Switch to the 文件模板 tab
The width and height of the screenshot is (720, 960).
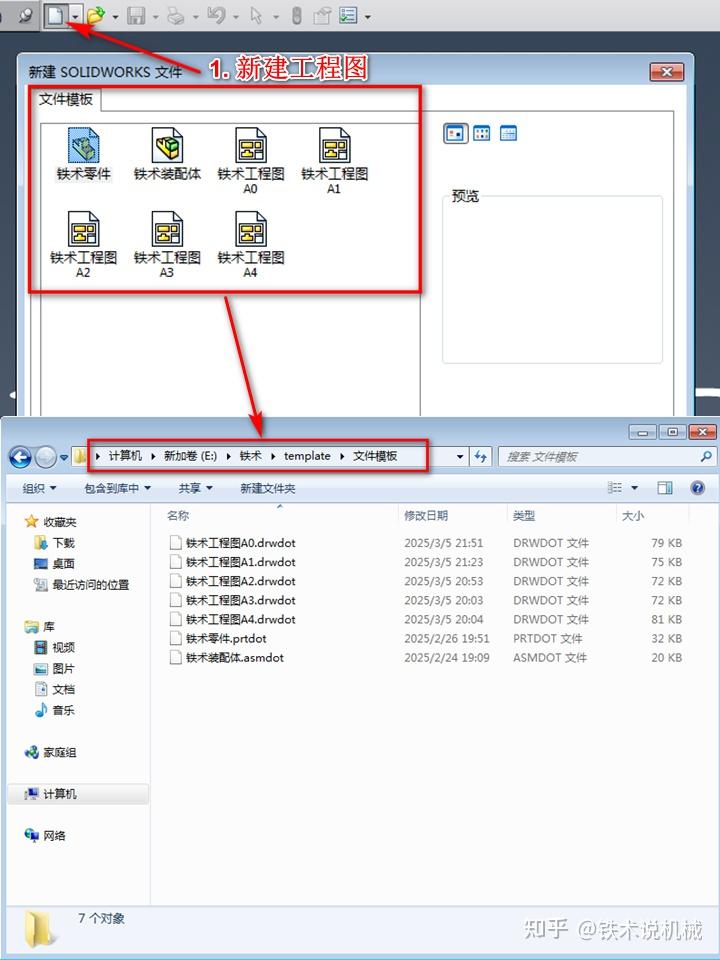coord(66,99)
